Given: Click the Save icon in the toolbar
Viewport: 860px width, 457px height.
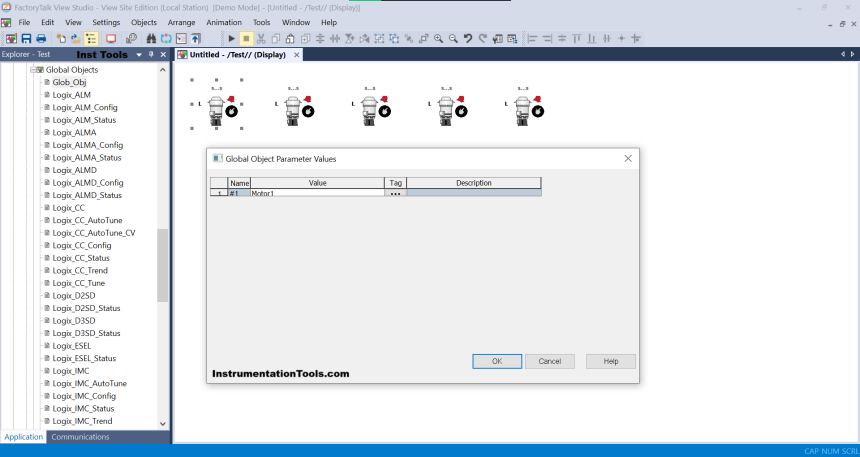Looking at the screenshot, I should [x=27, y=39].
